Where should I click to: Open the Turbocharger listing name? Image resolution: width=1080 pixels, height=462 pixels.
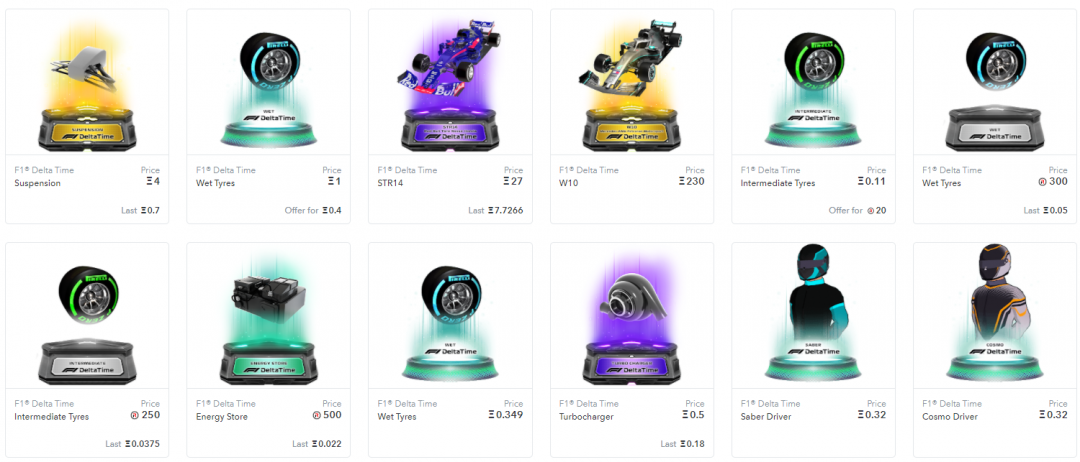click(x=586, y=417)
